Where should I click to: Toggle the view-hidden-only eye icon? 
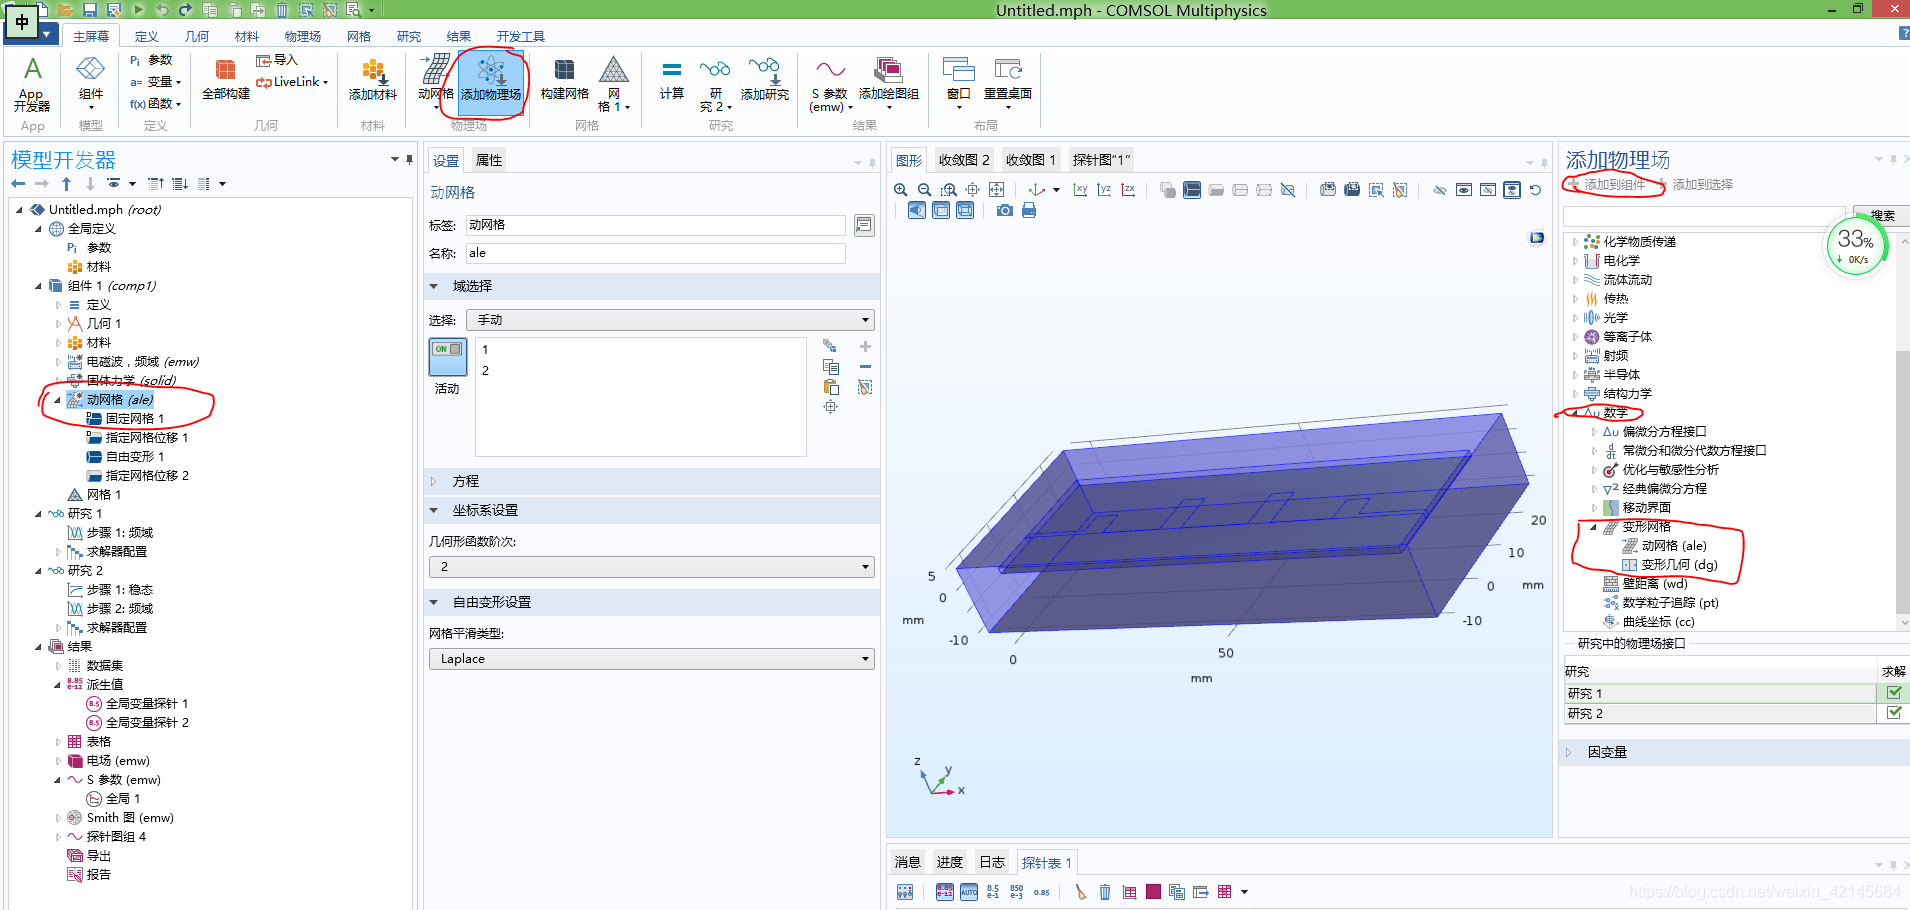point(1488,190)
